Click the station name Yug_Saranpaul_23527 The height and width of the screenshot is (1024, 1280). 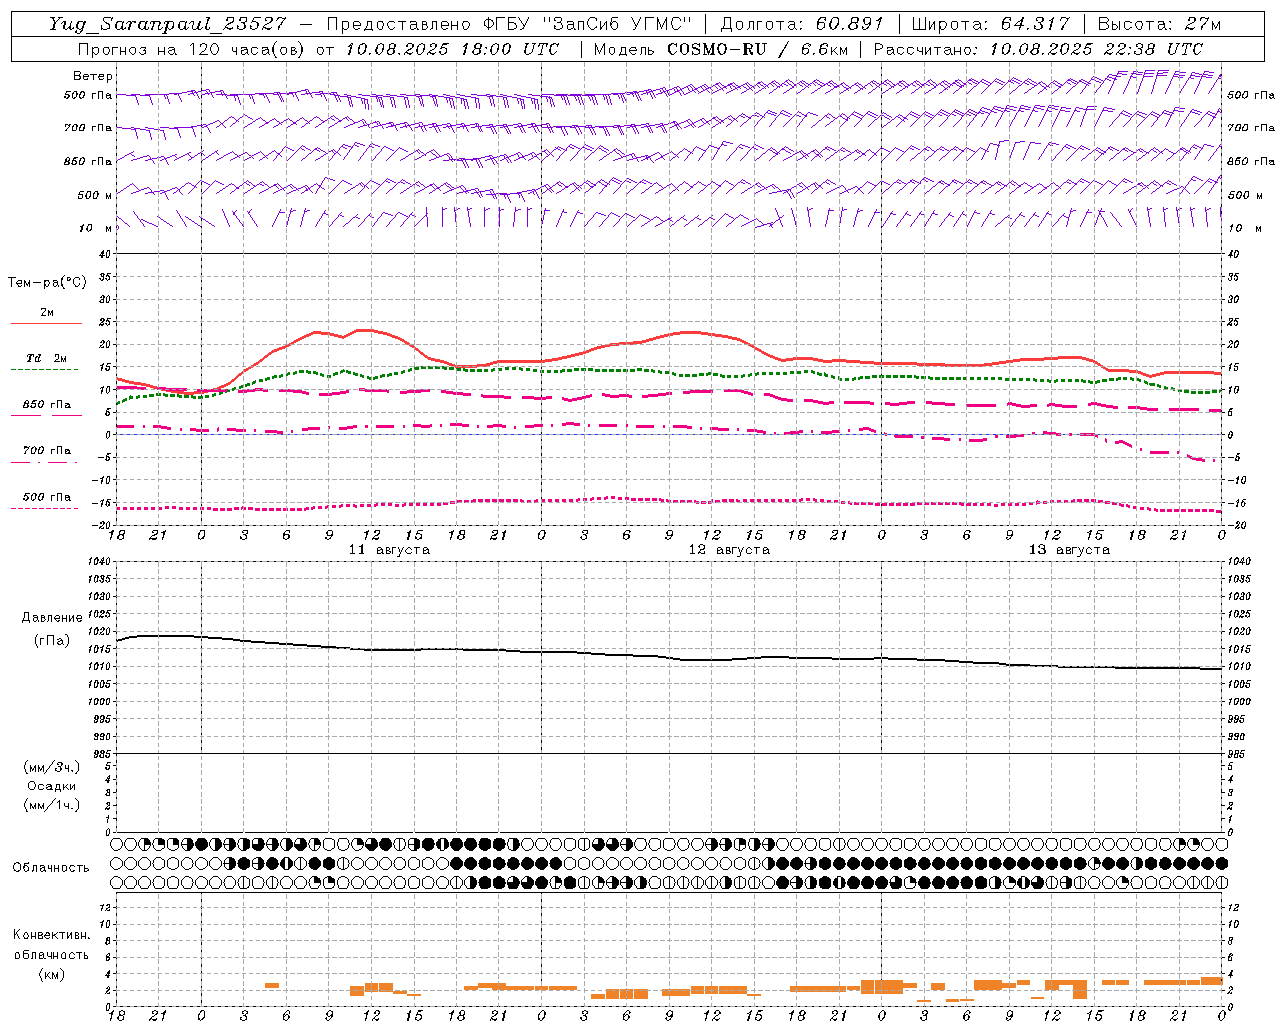pos(167,24)
